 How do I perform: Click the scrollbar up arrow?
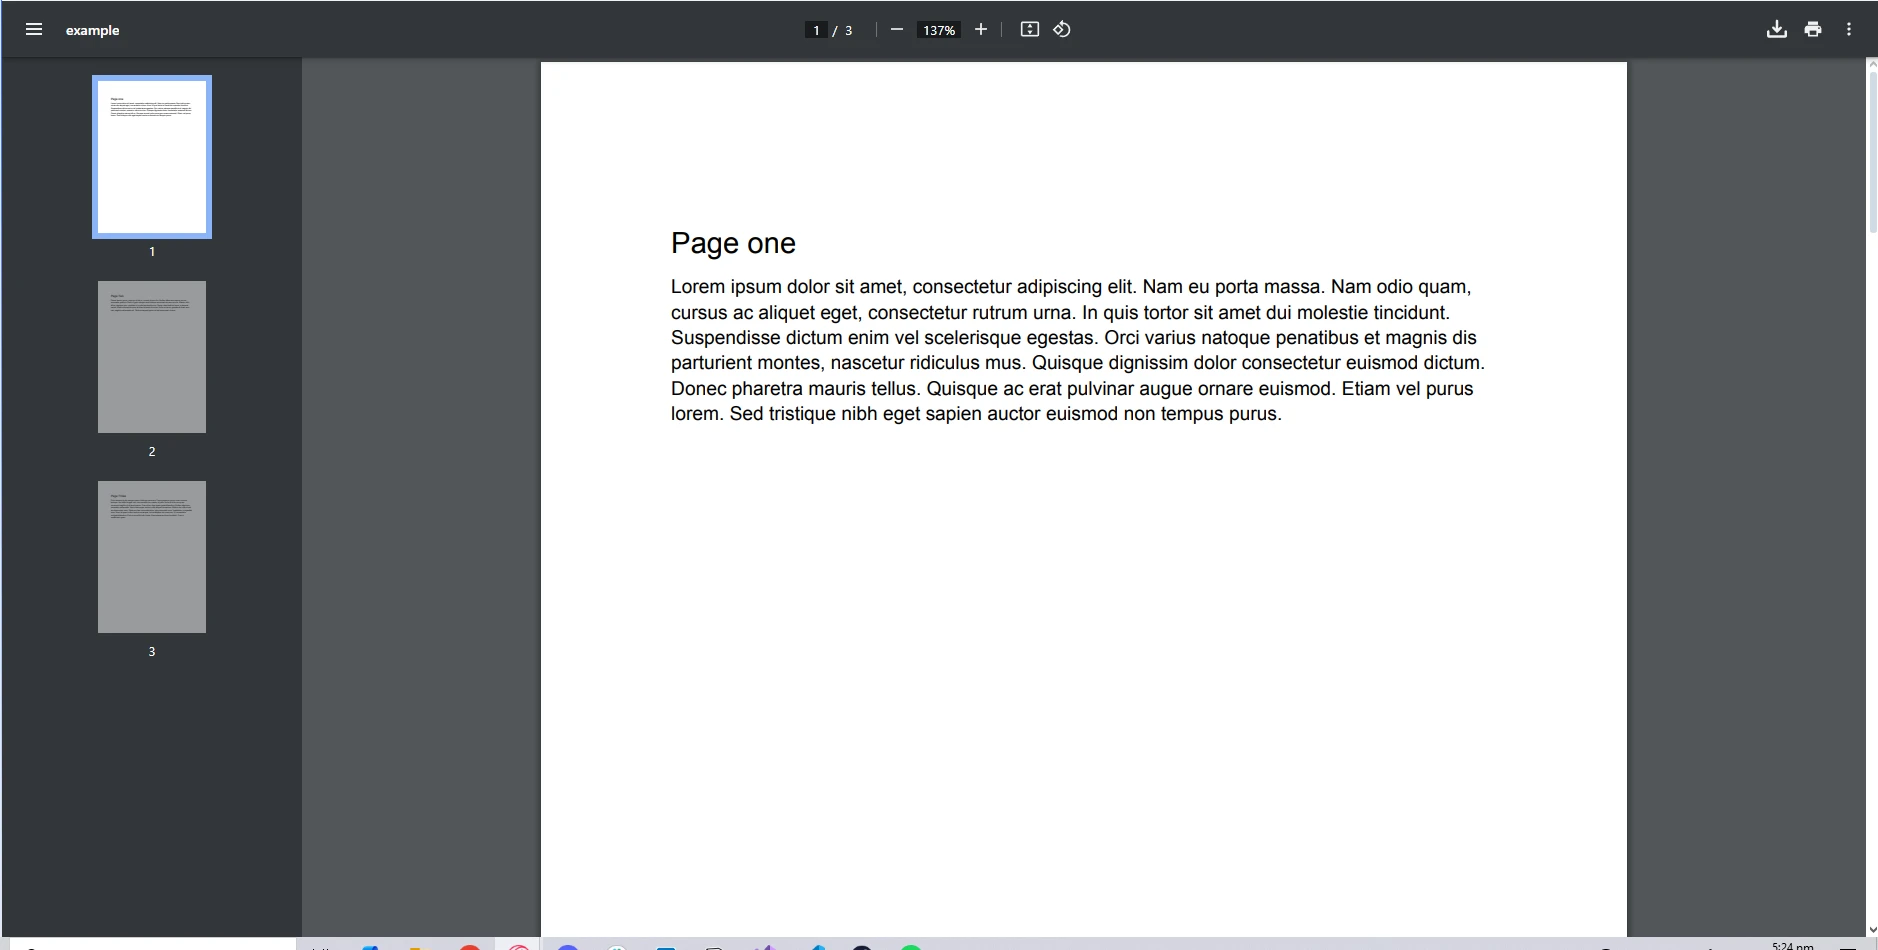(1872, 64)
